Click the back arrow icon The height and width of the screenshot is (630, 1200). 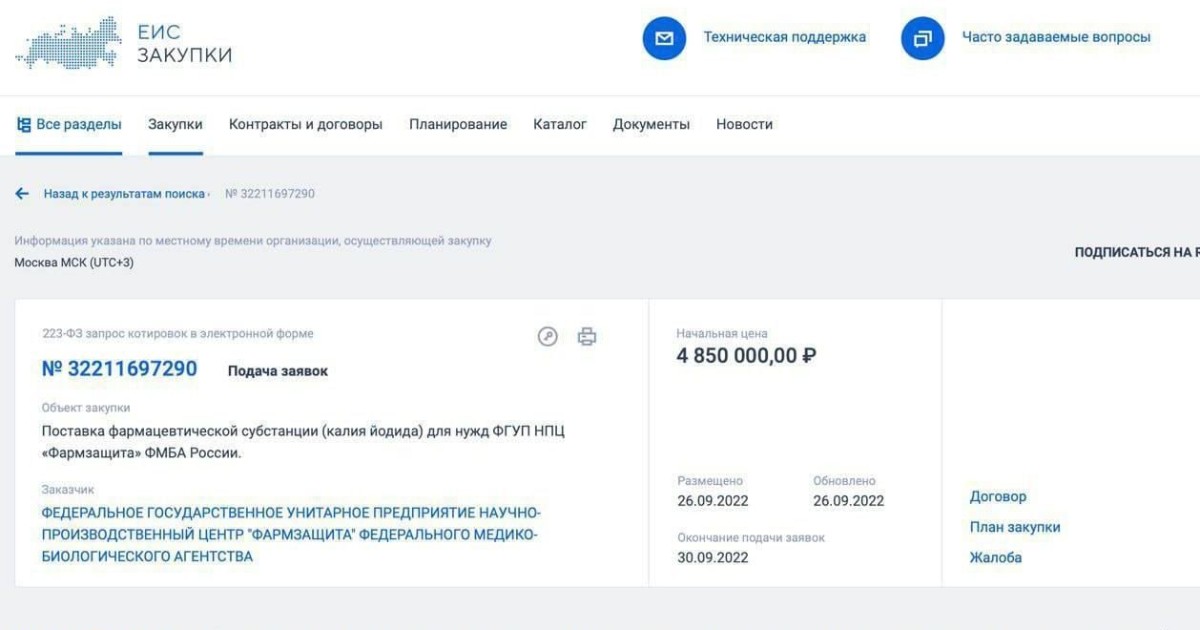click(x=22, y=194)
